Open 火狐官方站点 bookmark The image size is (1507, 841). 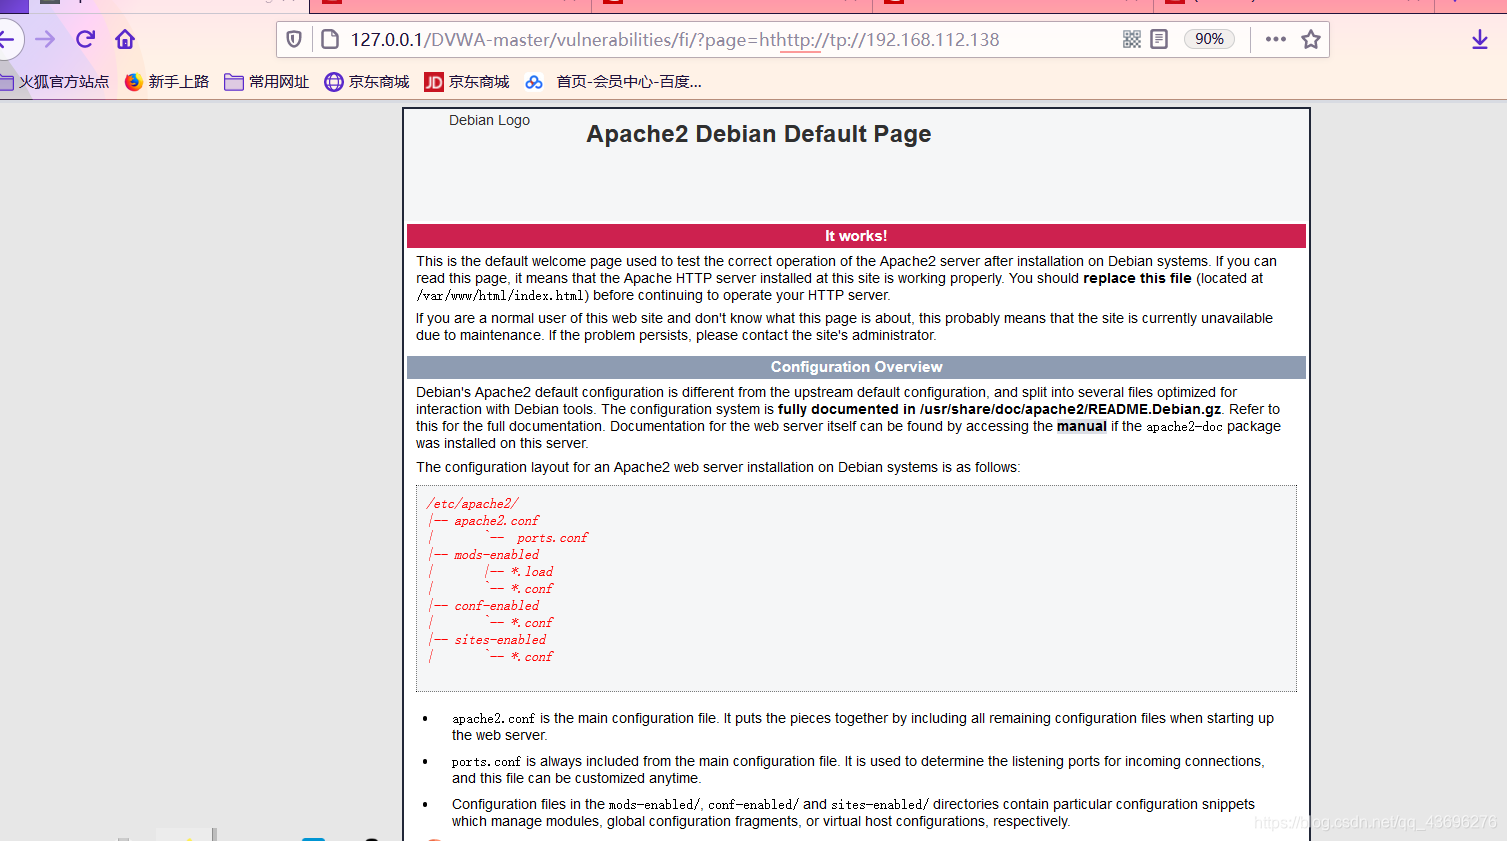[x=55, y=82]
